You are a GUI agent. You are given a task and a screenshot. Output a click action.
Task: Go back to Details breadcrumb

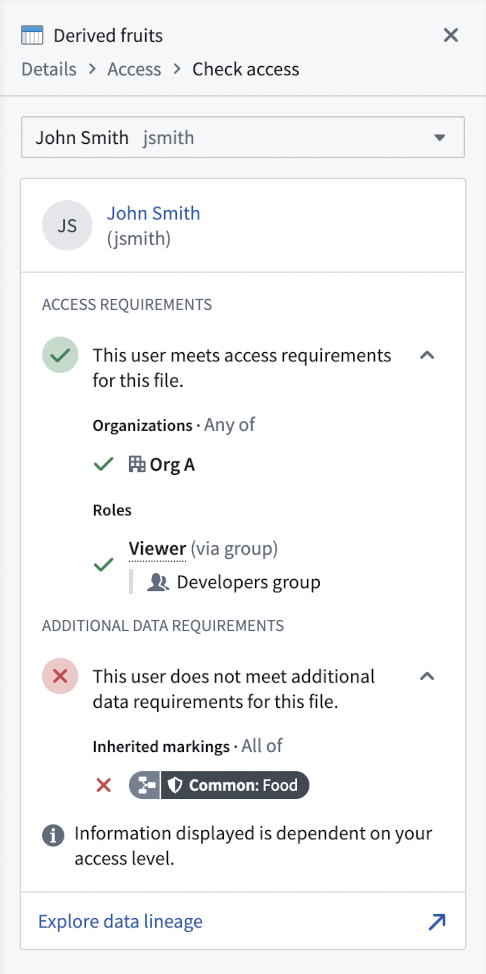coord(49,69)
